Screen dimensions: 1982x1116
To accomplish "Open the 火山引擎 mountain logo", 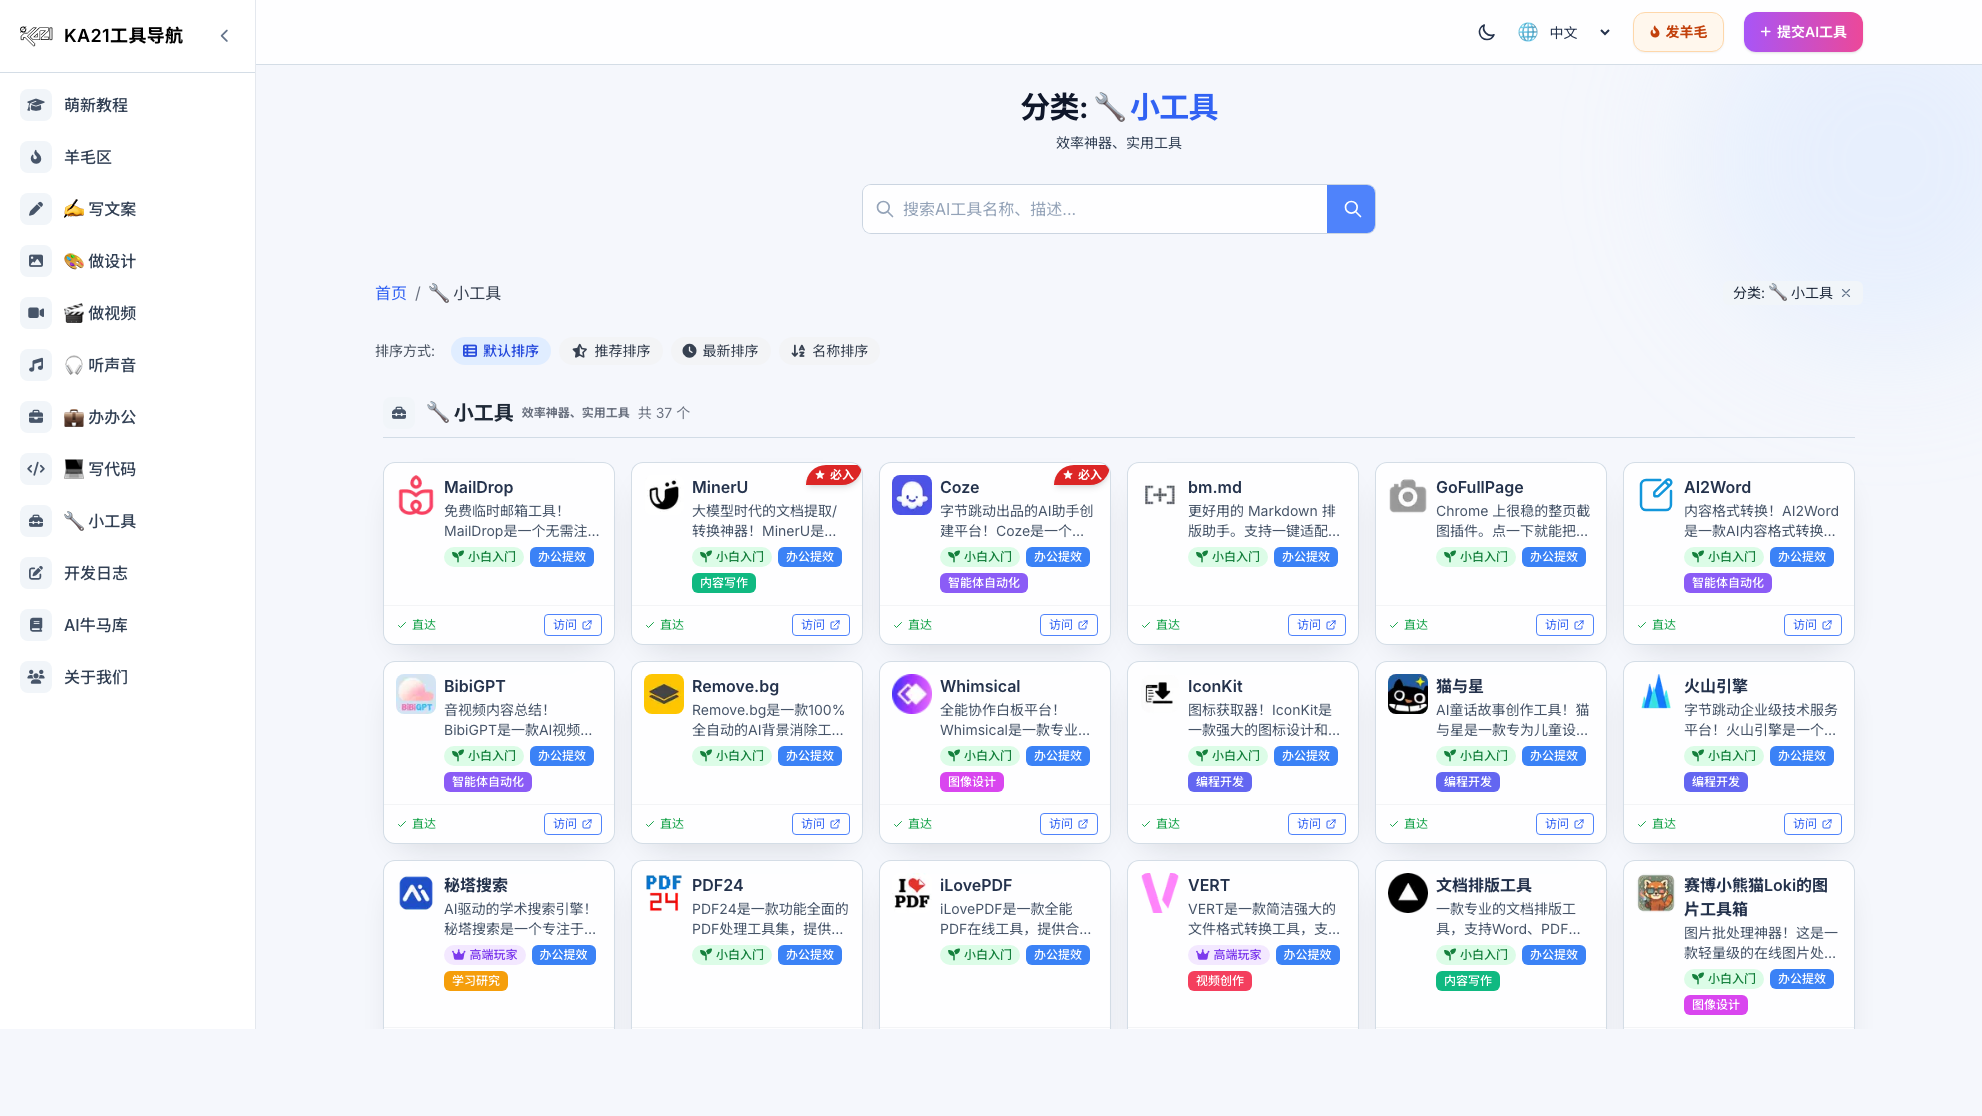I will (1655, 694).
